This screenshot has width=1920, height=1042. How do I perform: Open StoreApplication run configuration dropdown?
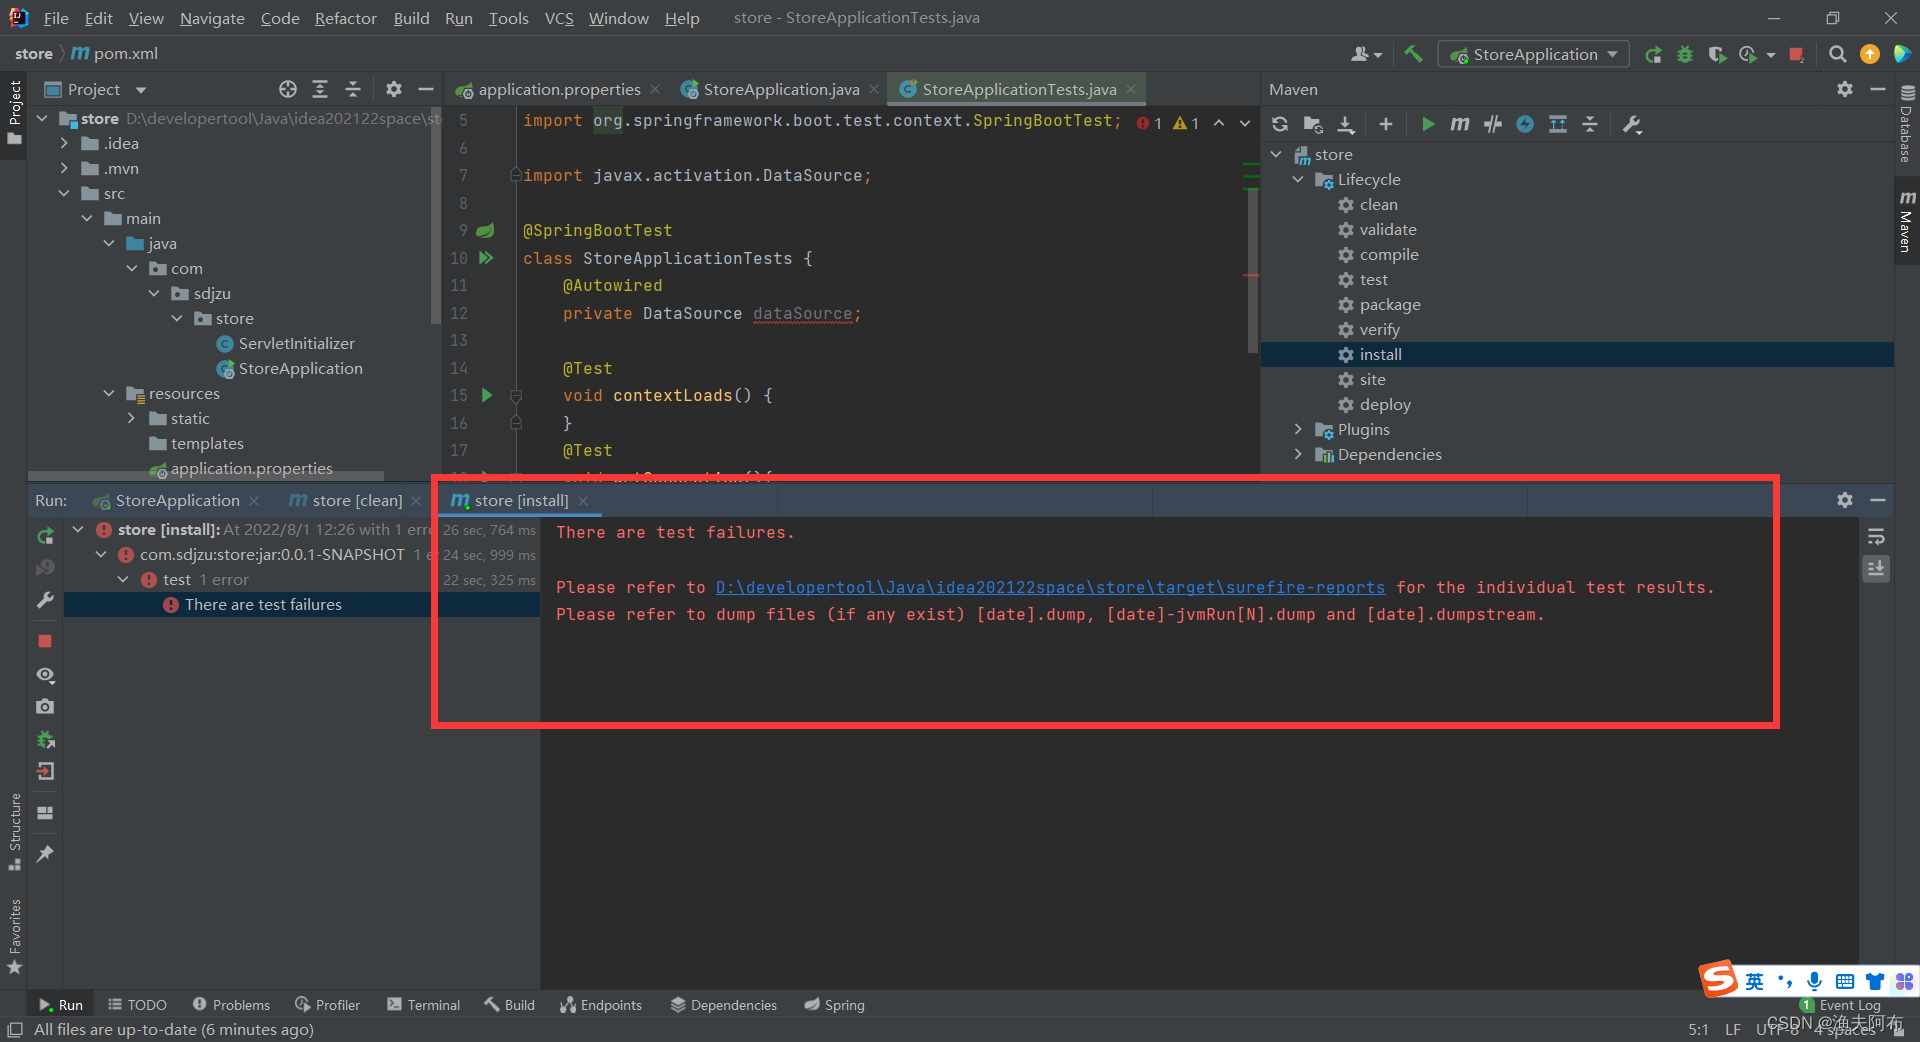(x=1533, y=54)
